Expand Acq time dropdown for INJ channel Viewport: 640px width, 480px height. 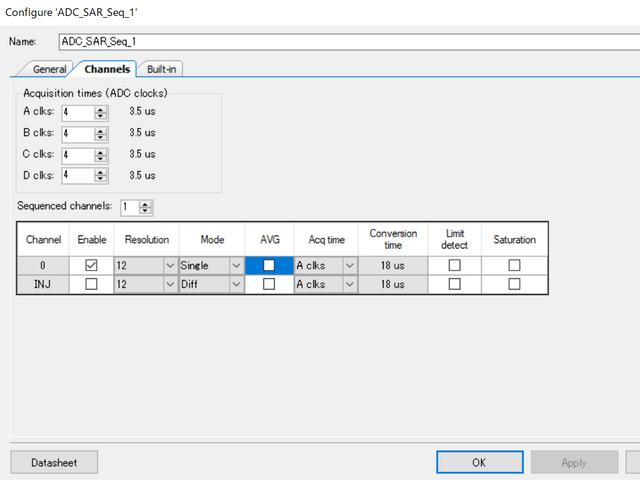click(x=349, y=284)
